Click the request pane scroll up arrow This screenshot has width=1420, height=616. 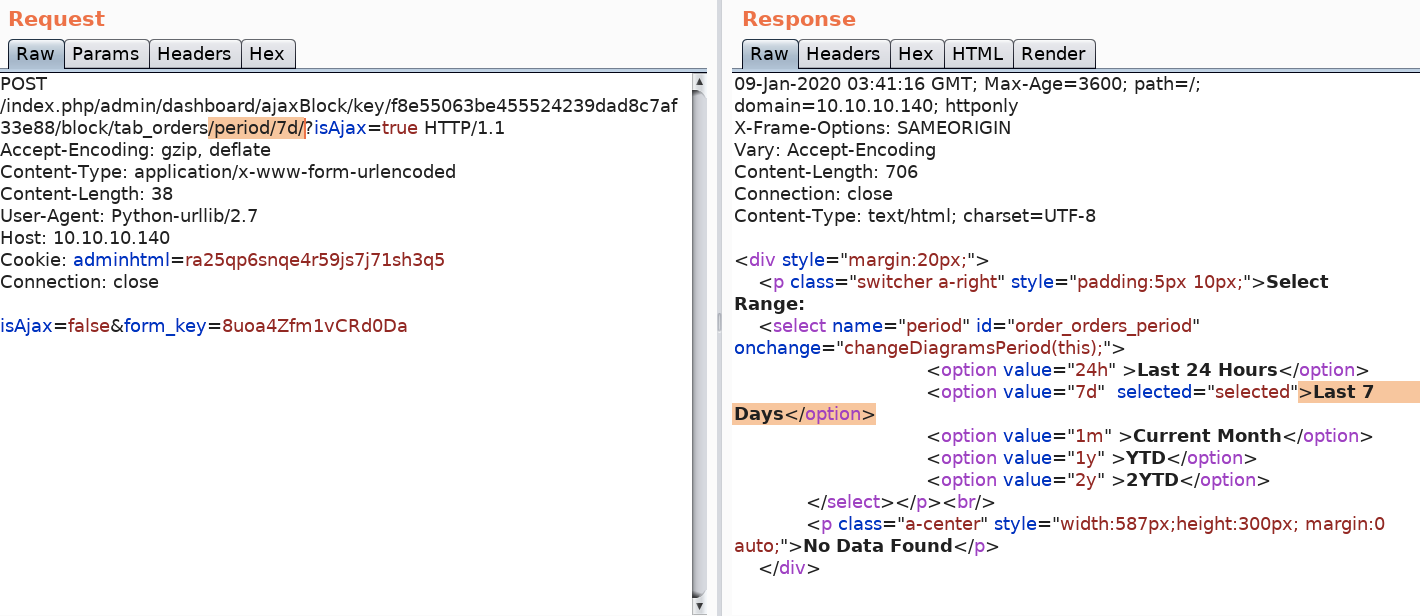point(699,81)
